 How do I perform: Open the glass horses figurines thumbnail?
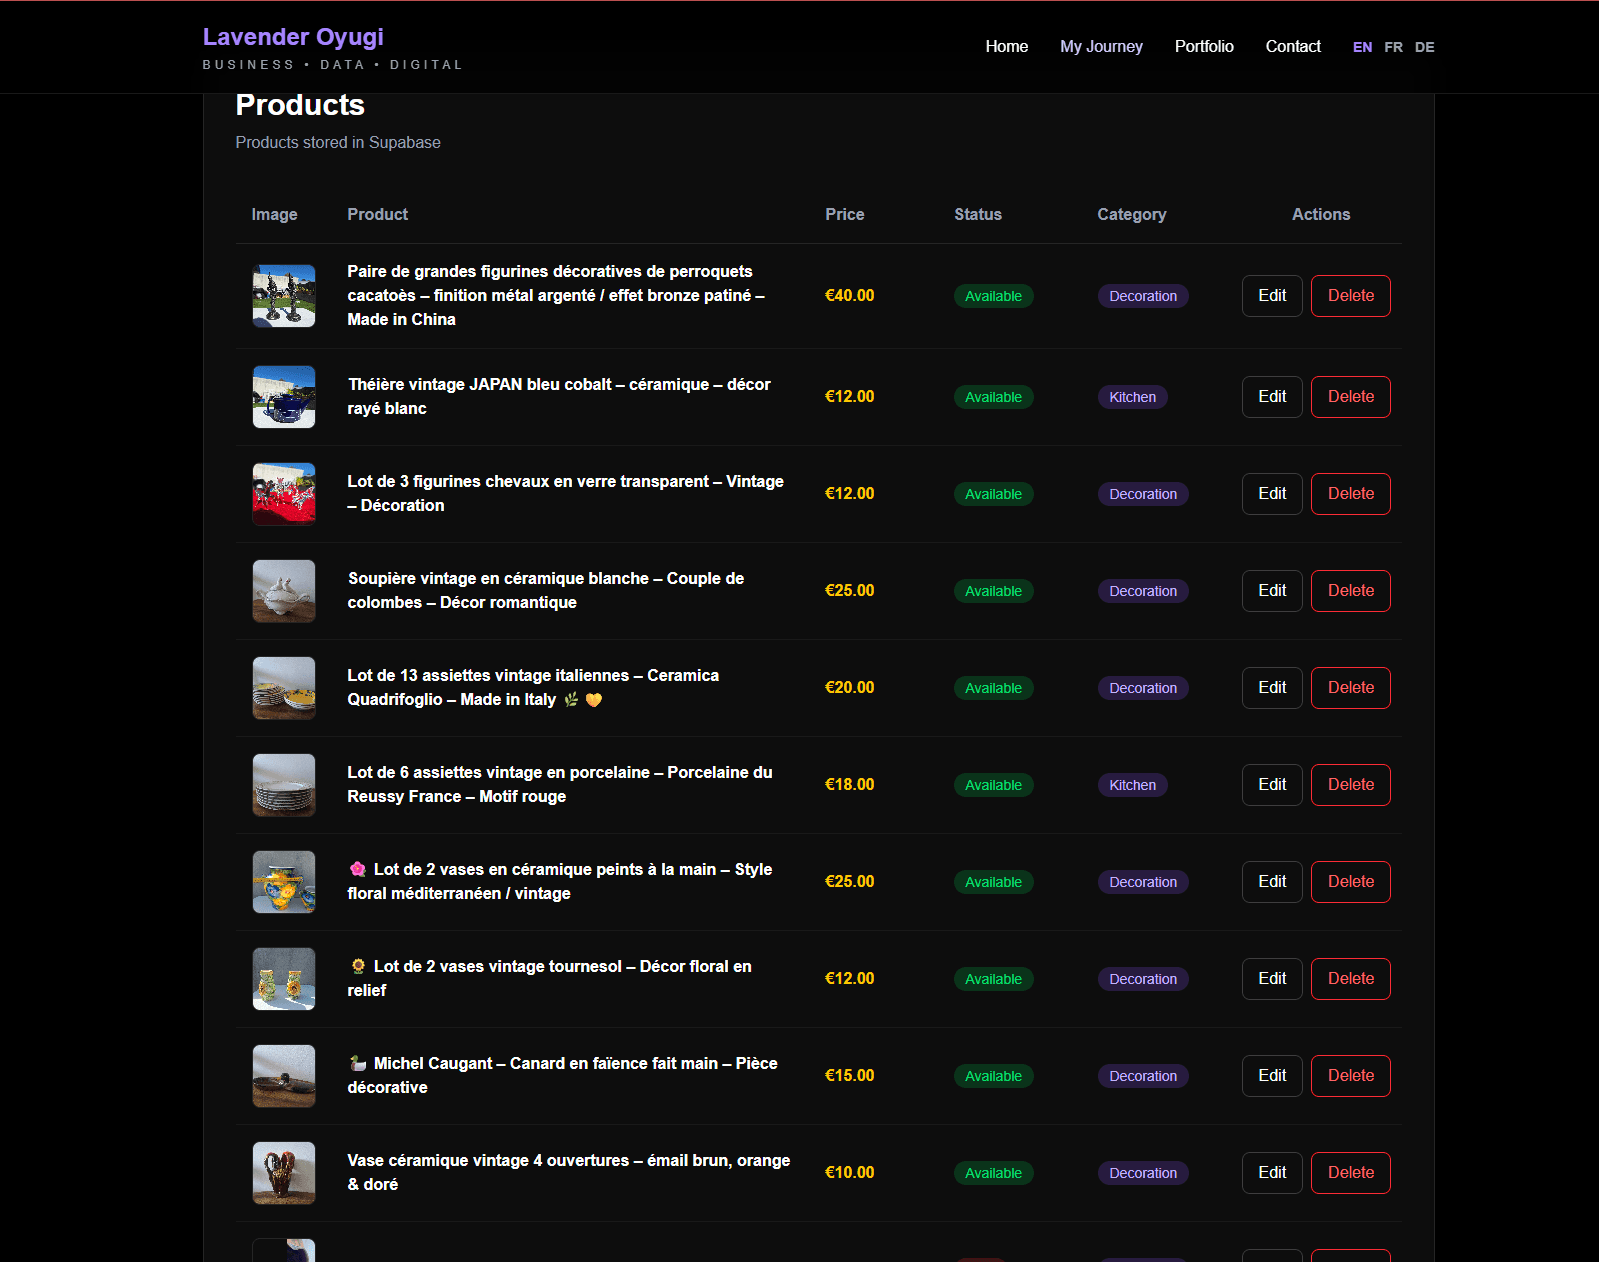tap(284, 494)
